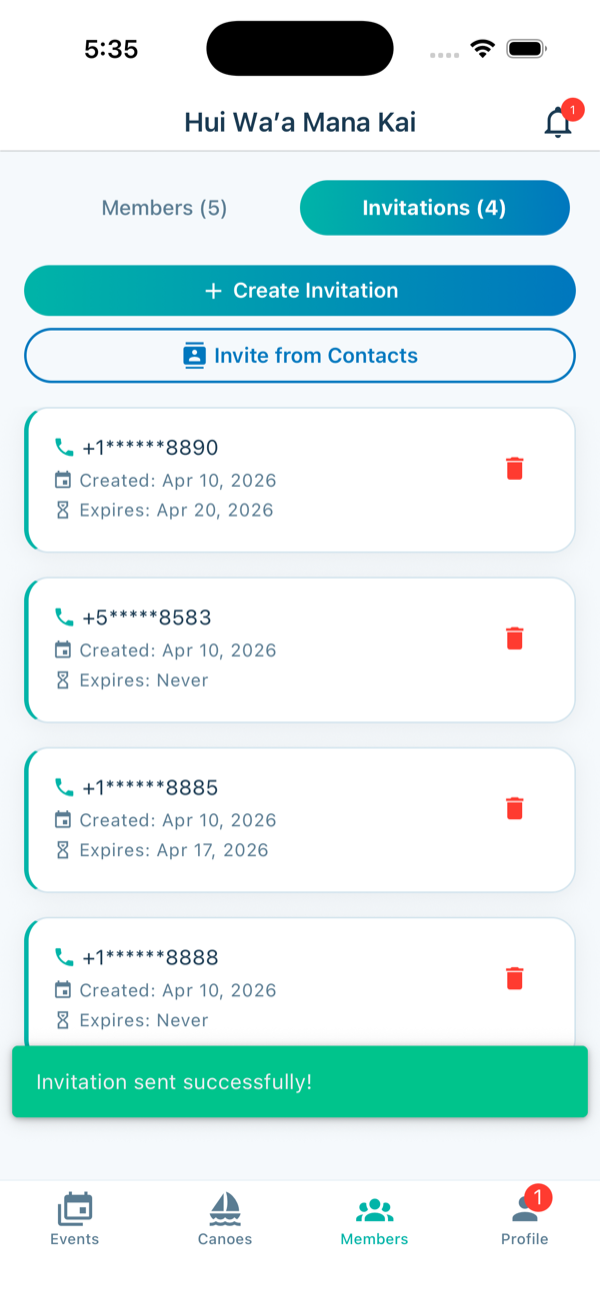Open the Profile tab

(525, 1218)
